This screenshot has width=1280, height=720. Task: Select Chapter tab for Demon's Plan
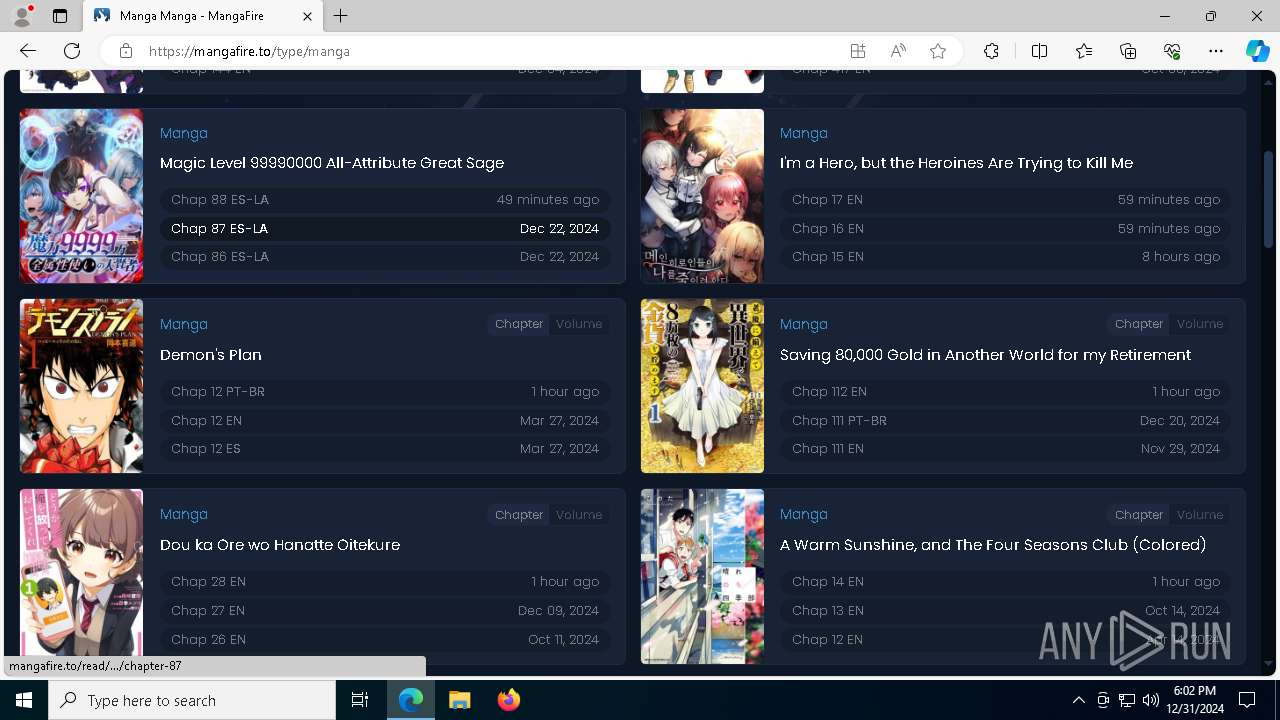(x=519, y=324)
